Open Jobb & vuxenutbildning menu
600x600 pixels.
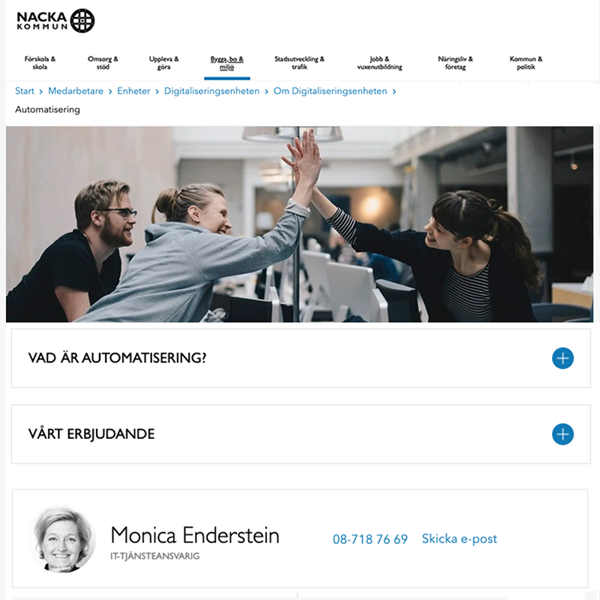(x=380, y=63)
